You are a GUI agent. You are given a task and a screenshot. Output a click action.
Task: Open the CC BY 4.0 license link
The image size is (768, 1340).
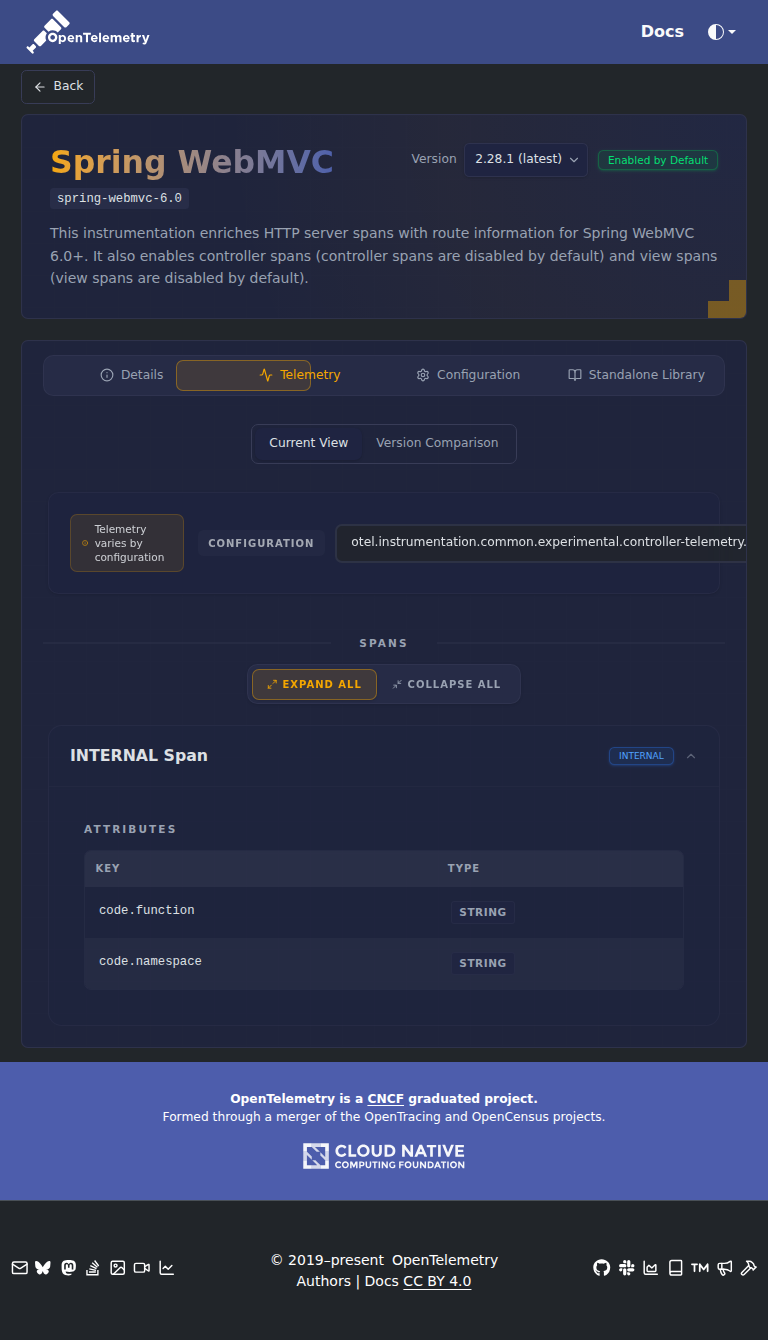pos(437,1281)
